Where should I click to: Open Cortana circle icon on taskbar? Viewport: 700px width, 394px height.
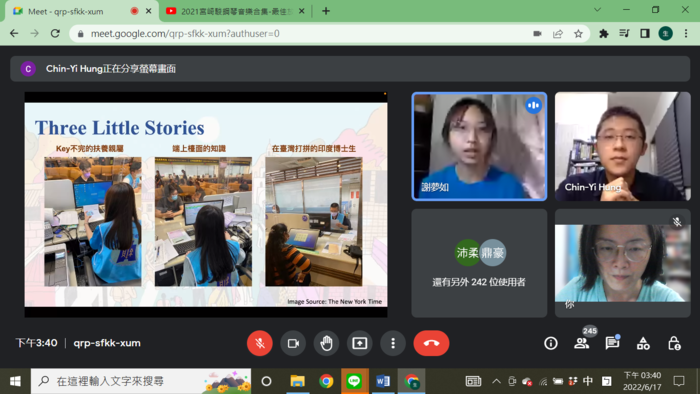point(267,381)
